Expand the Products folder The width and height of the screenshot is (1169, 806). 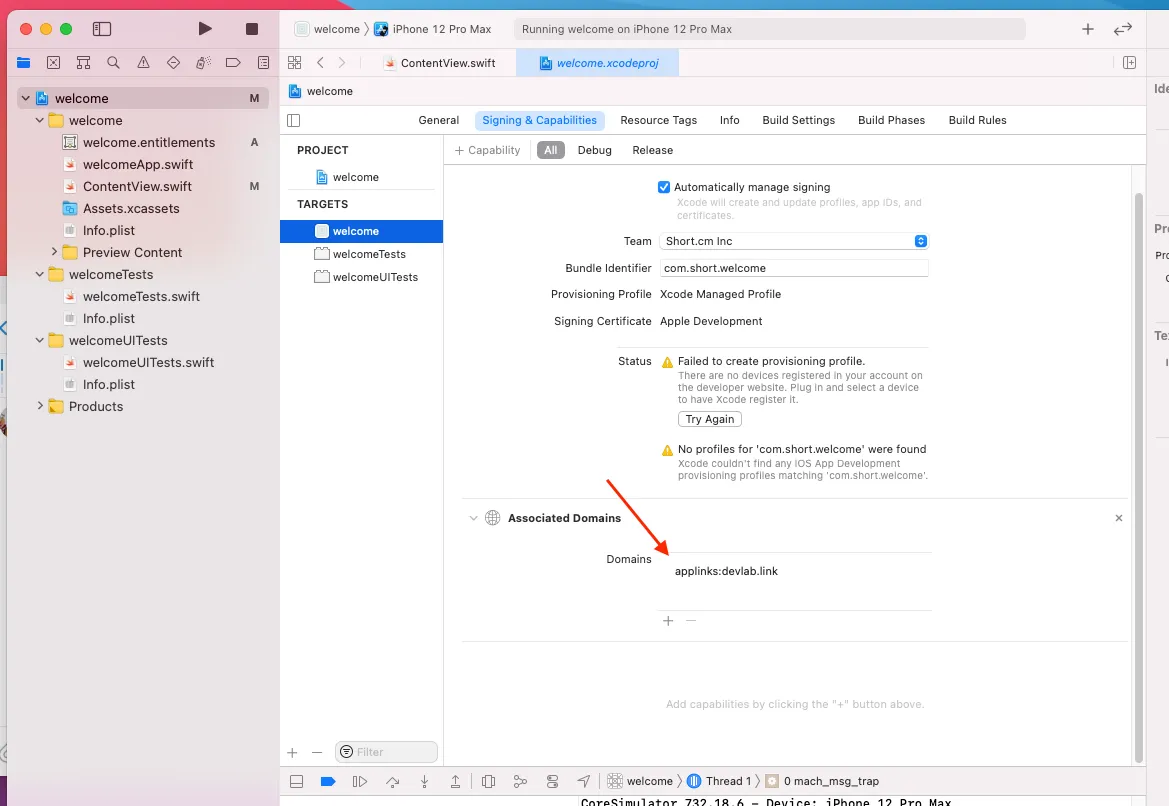pyautogui.click(x=40, y=406)
